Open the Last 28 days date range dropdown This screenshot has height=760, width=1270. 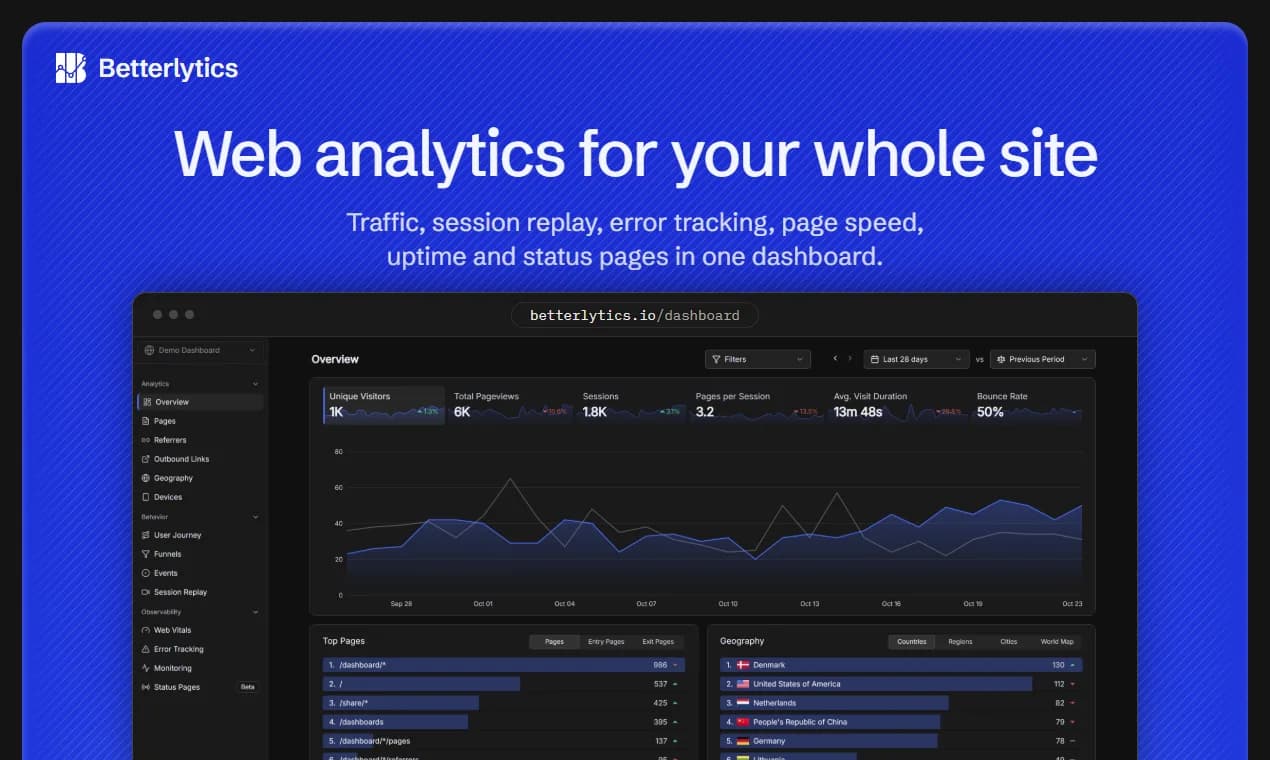click(916, 359)
